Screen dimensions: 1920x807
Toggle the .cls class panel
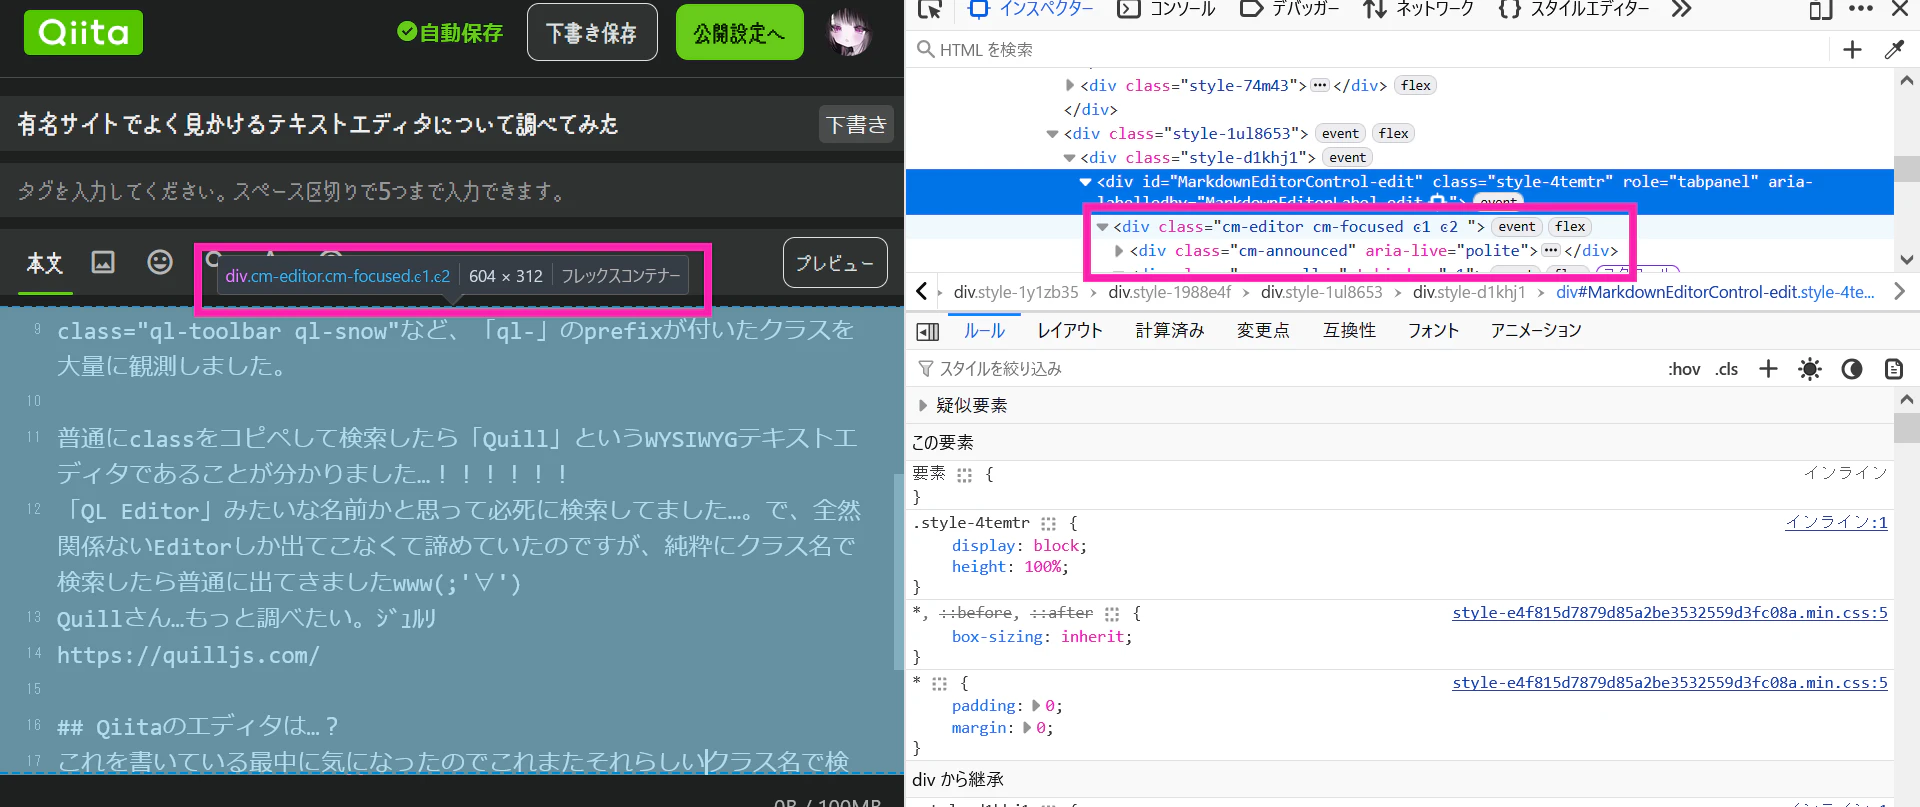click(1727, 369)
